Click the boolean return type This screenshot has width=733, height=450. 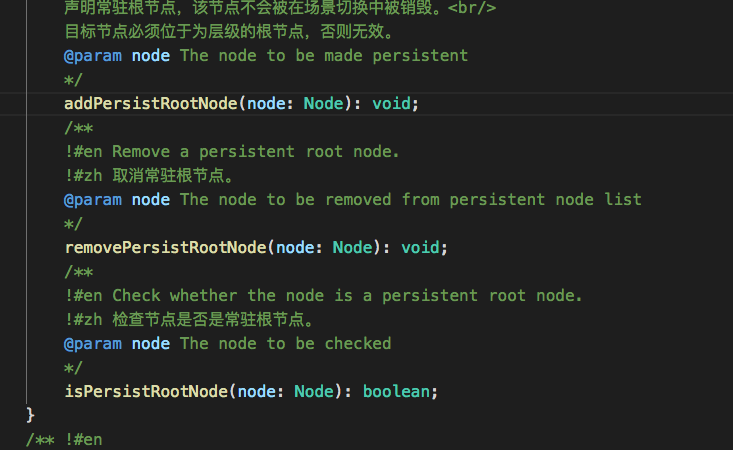point(396,391)
